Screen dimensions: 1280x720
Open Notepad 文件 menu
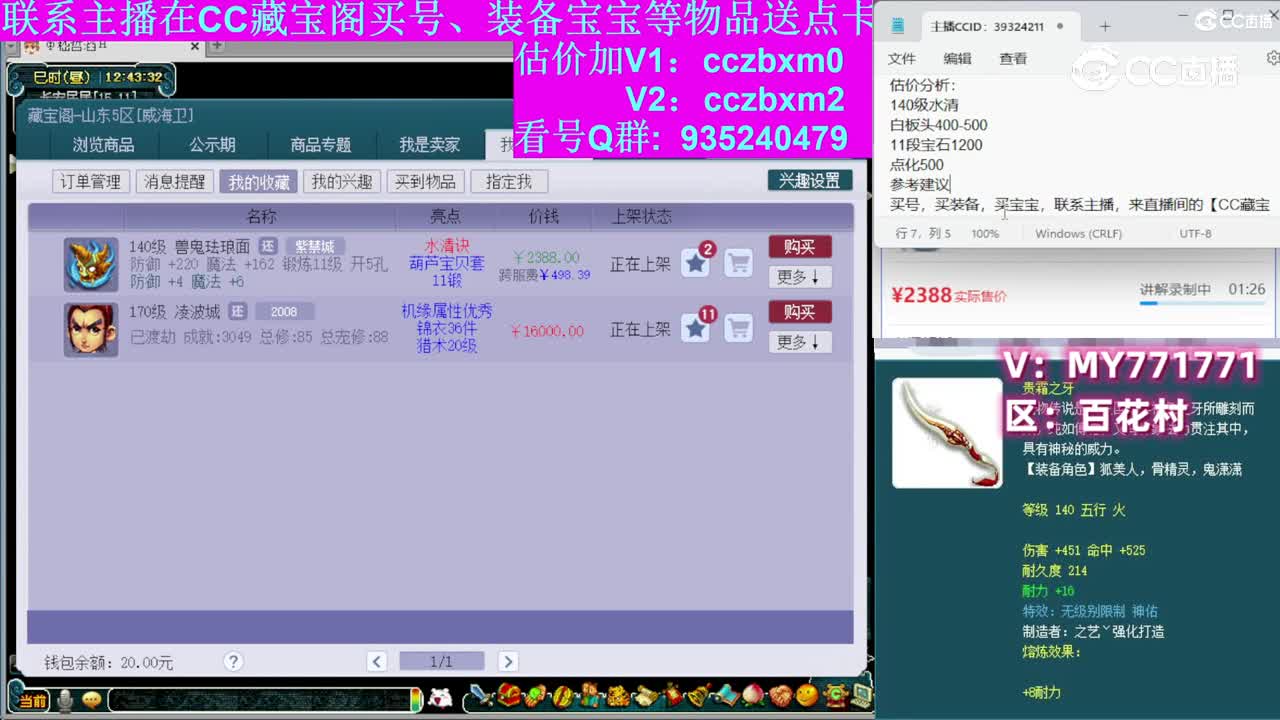[x=902, y=59]
